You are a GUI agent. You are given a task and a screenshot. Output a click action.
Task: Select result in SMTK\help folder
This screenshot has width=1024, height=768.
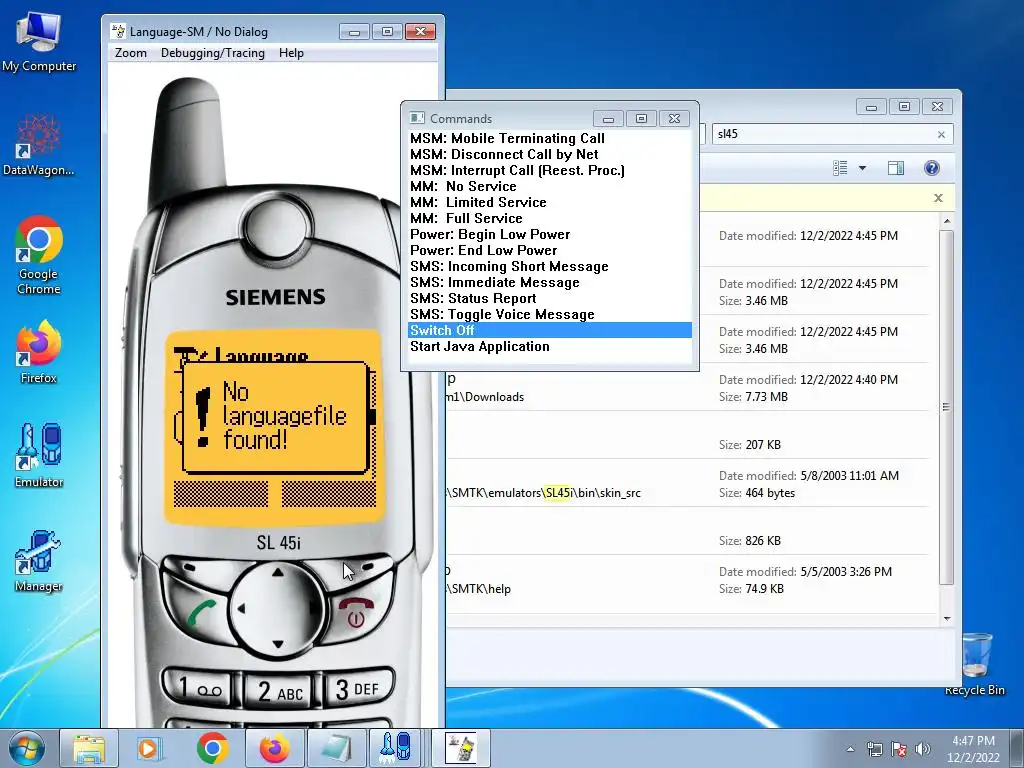coord(687,580)
